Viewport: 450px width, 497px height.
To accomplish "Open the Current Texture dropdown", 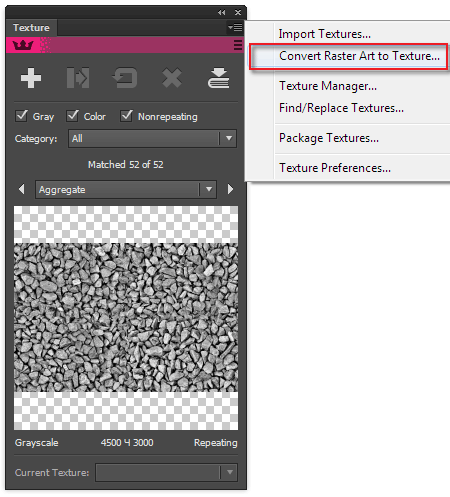I will [x=166, y=472].
